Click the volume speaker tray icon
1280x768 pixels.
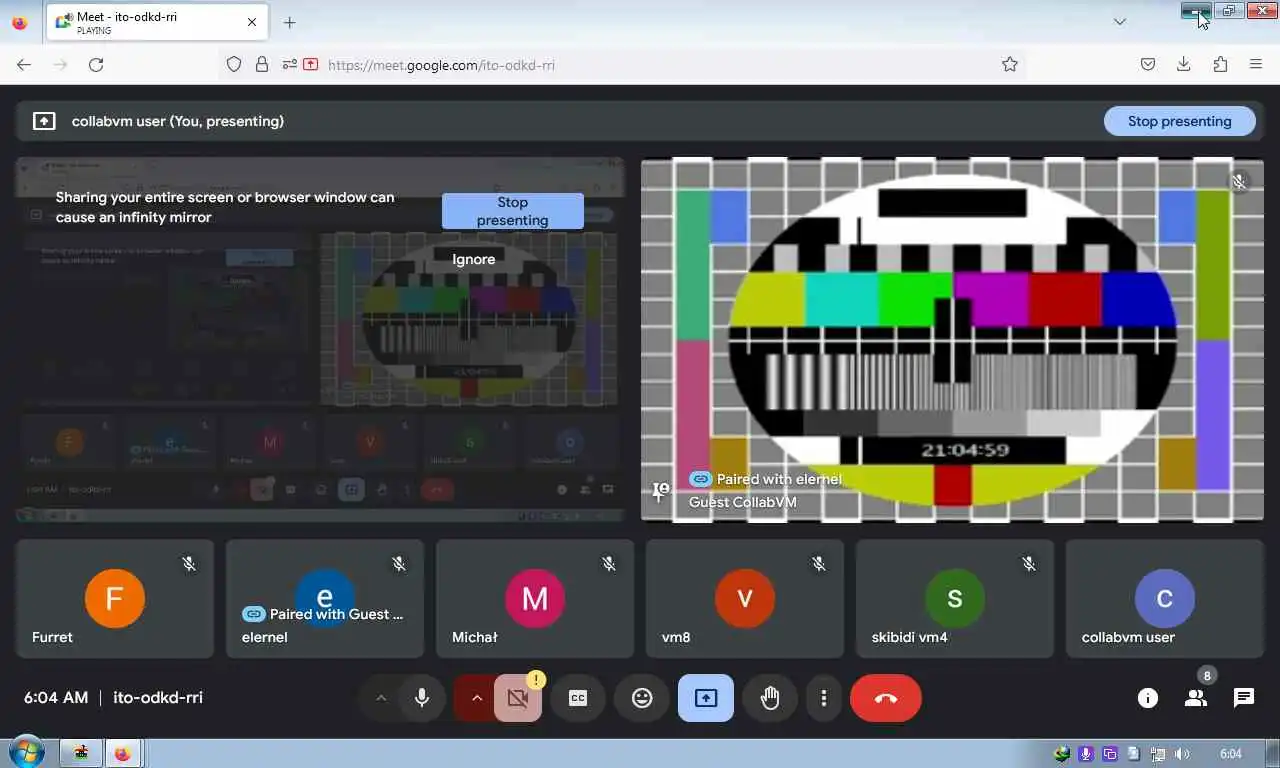click(1182, 754)
